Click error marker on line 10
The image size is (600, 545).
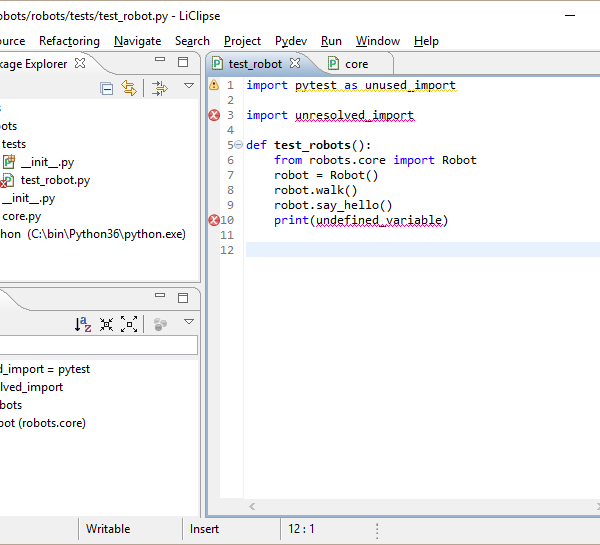click(x=214, y=220)
